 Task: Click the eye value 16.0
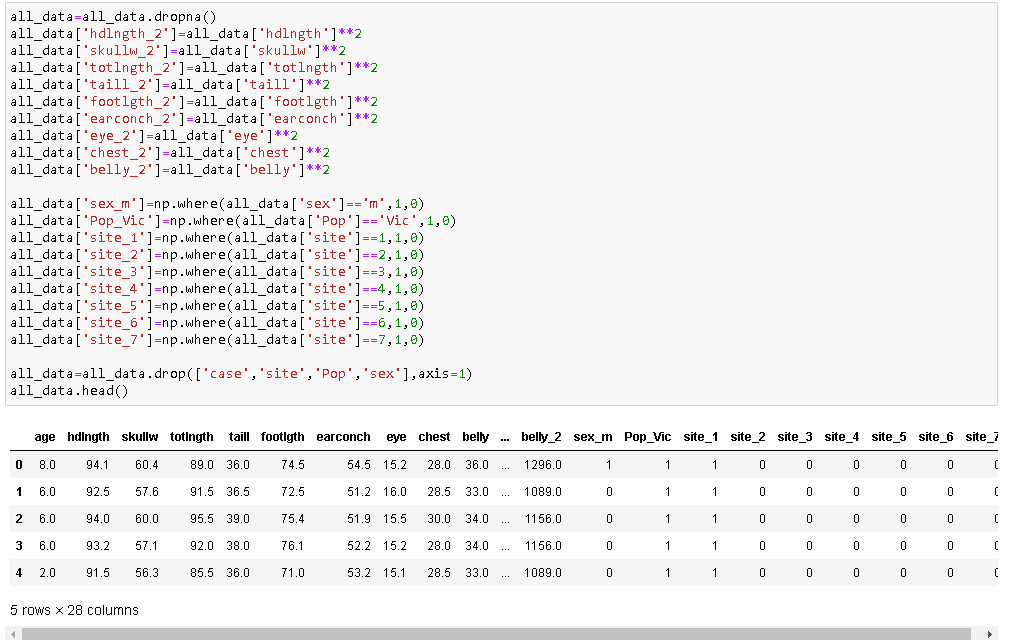[x=394, y=491]
